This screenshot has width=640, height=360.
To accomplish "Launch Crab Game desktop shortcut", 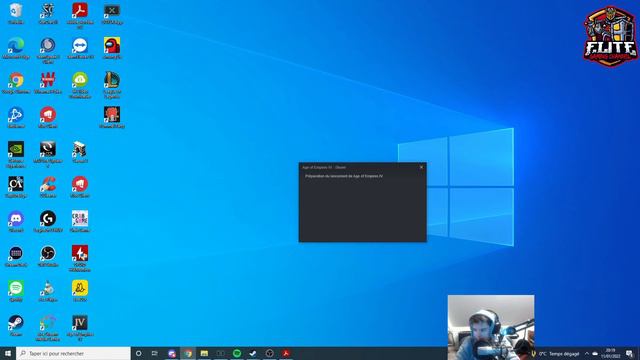I will coord(80,222).
